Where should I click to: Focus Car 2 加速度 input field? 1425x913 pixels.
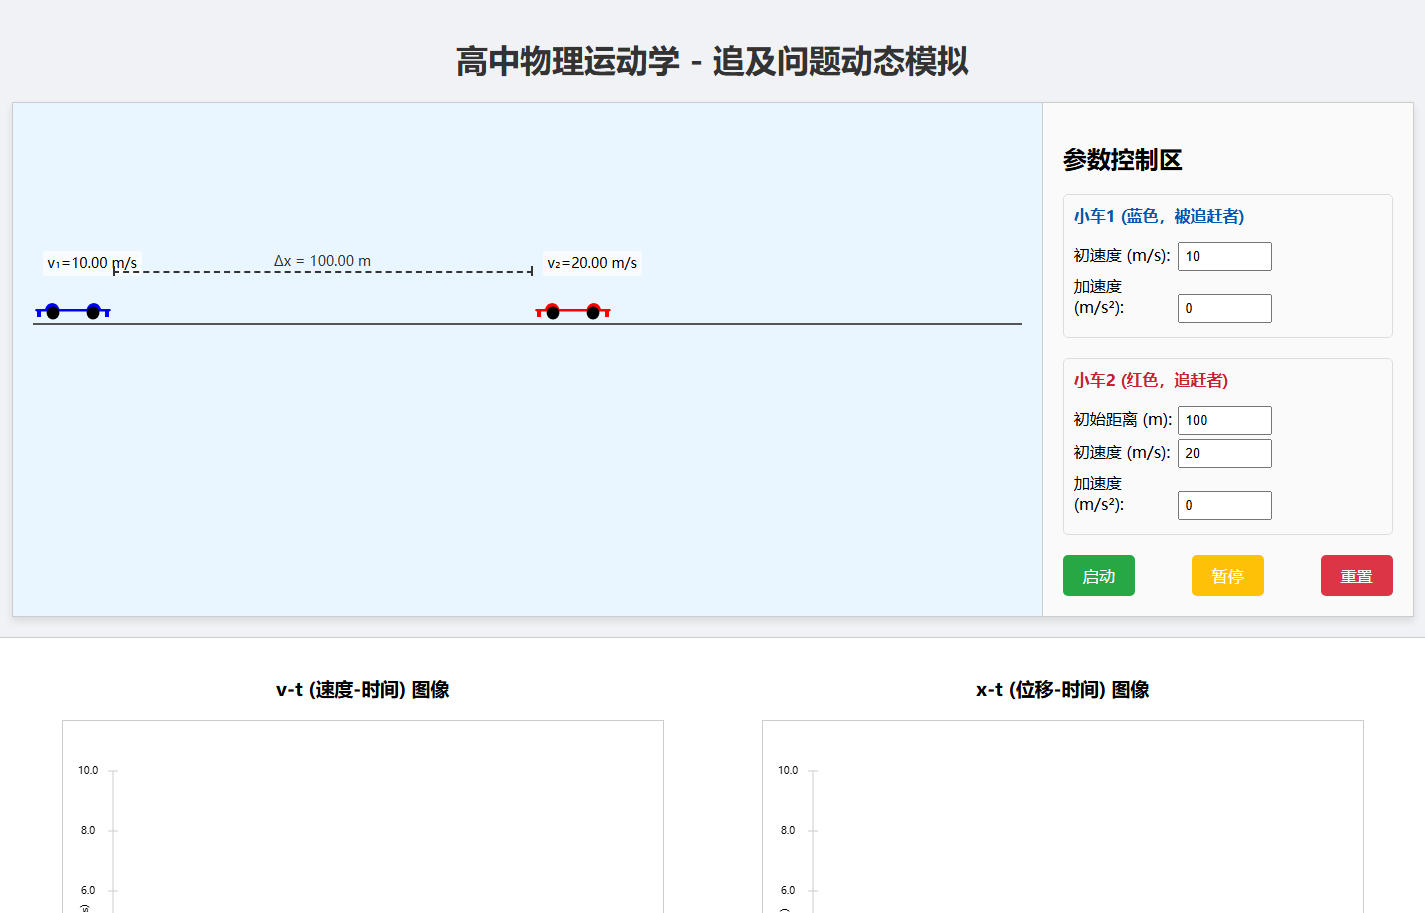(x=1224, y=505)
